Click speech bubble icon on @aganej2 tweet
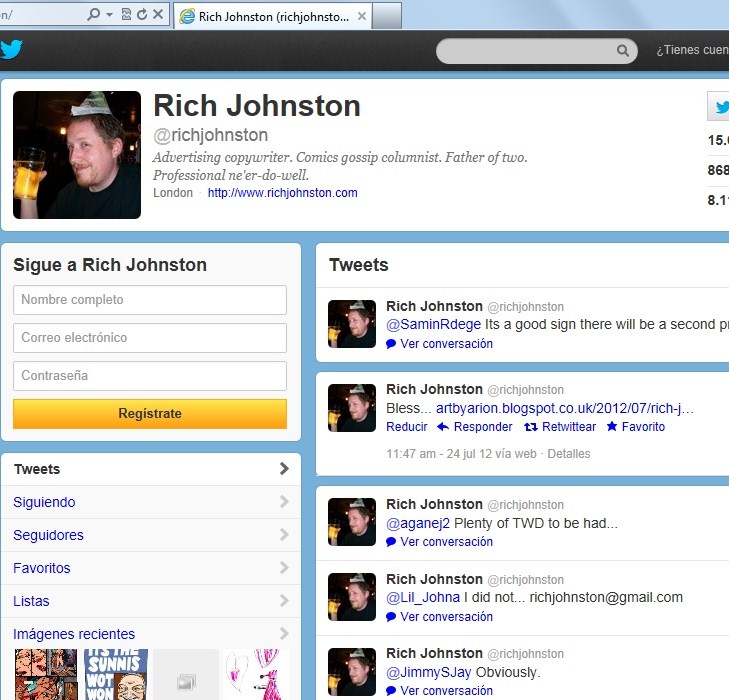 pos(391,542)
